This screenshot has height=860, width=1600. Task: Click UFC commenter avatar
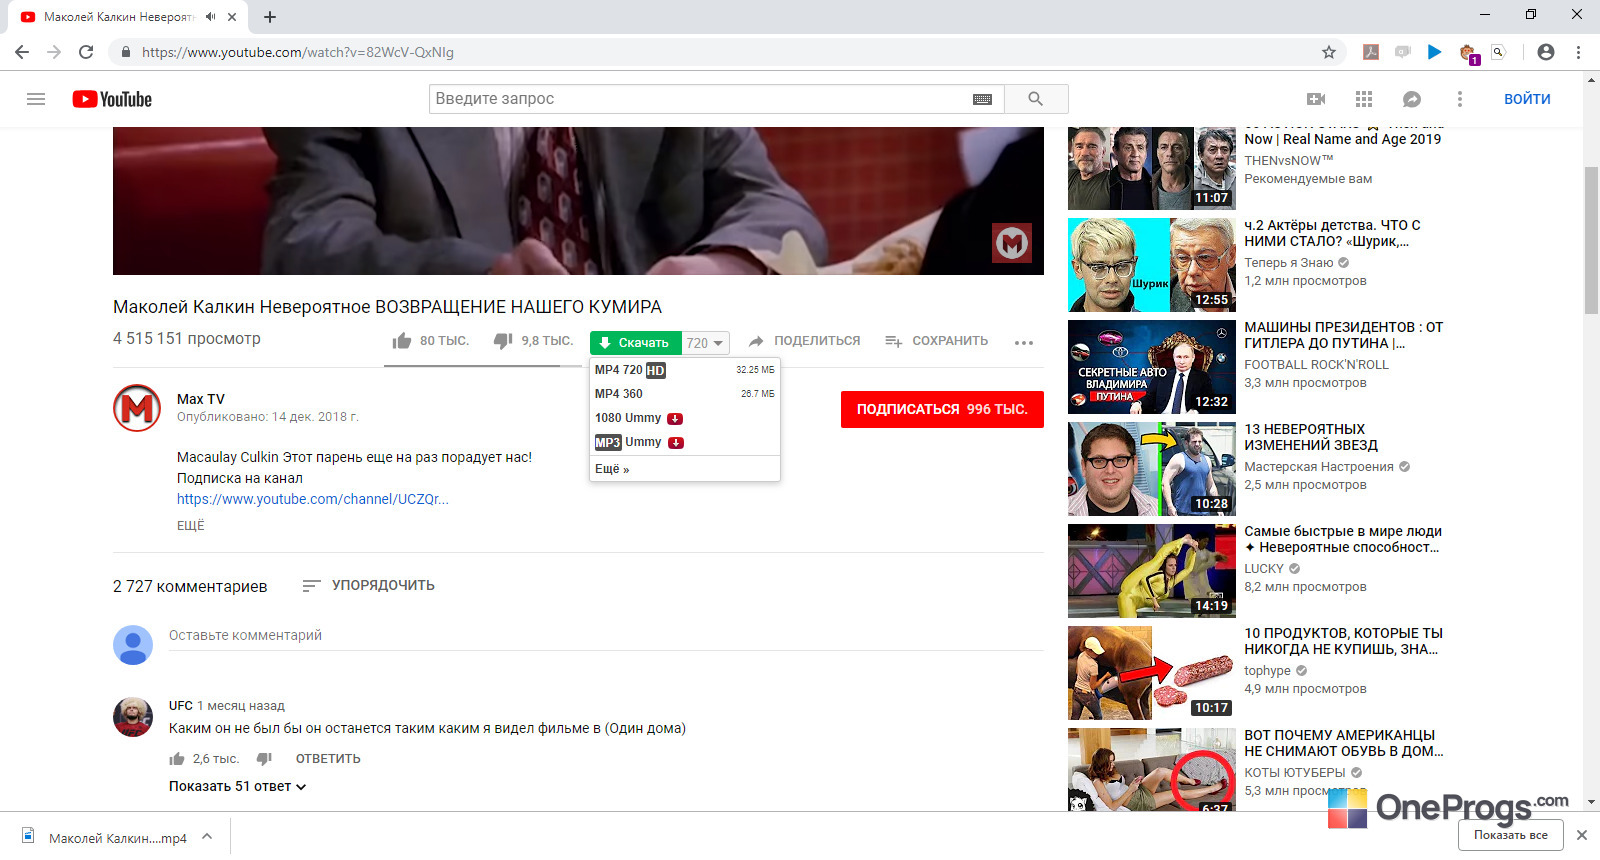click(133, 717)
